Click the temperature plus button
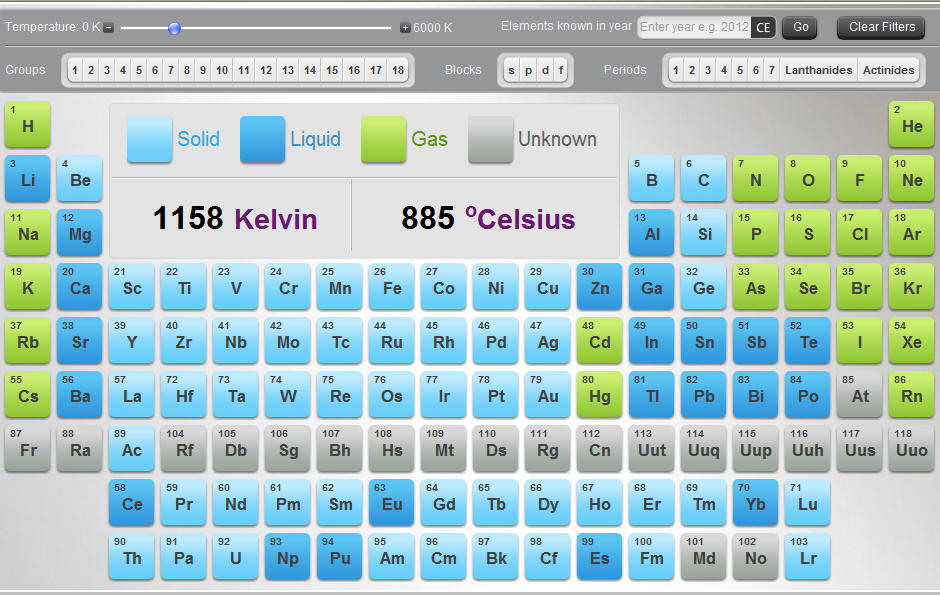 405,28
